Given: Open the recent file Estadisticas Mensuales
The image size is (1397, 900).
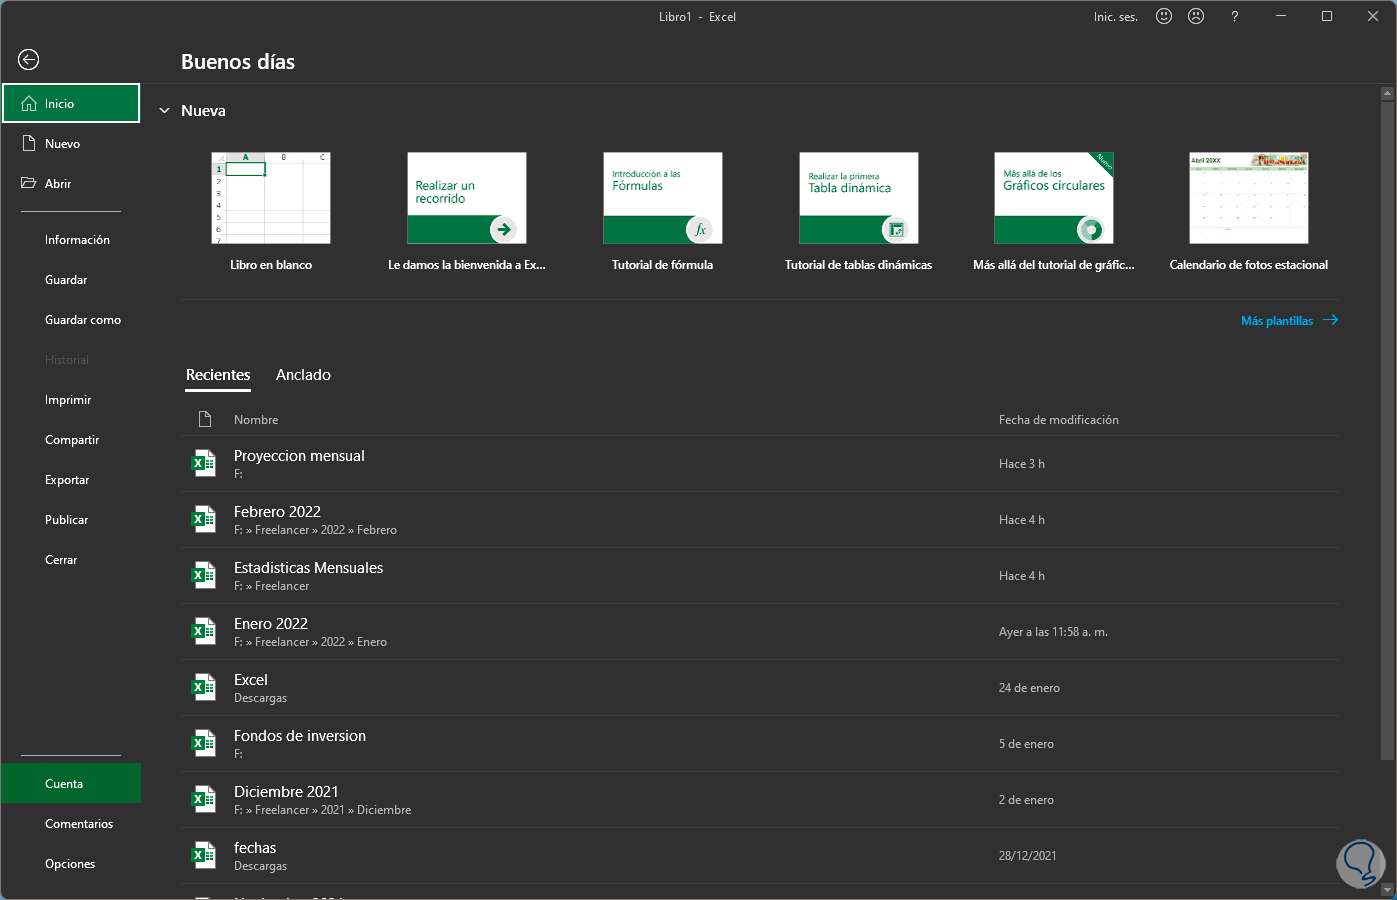Looking at the screenshot, I should coord(760,575).
